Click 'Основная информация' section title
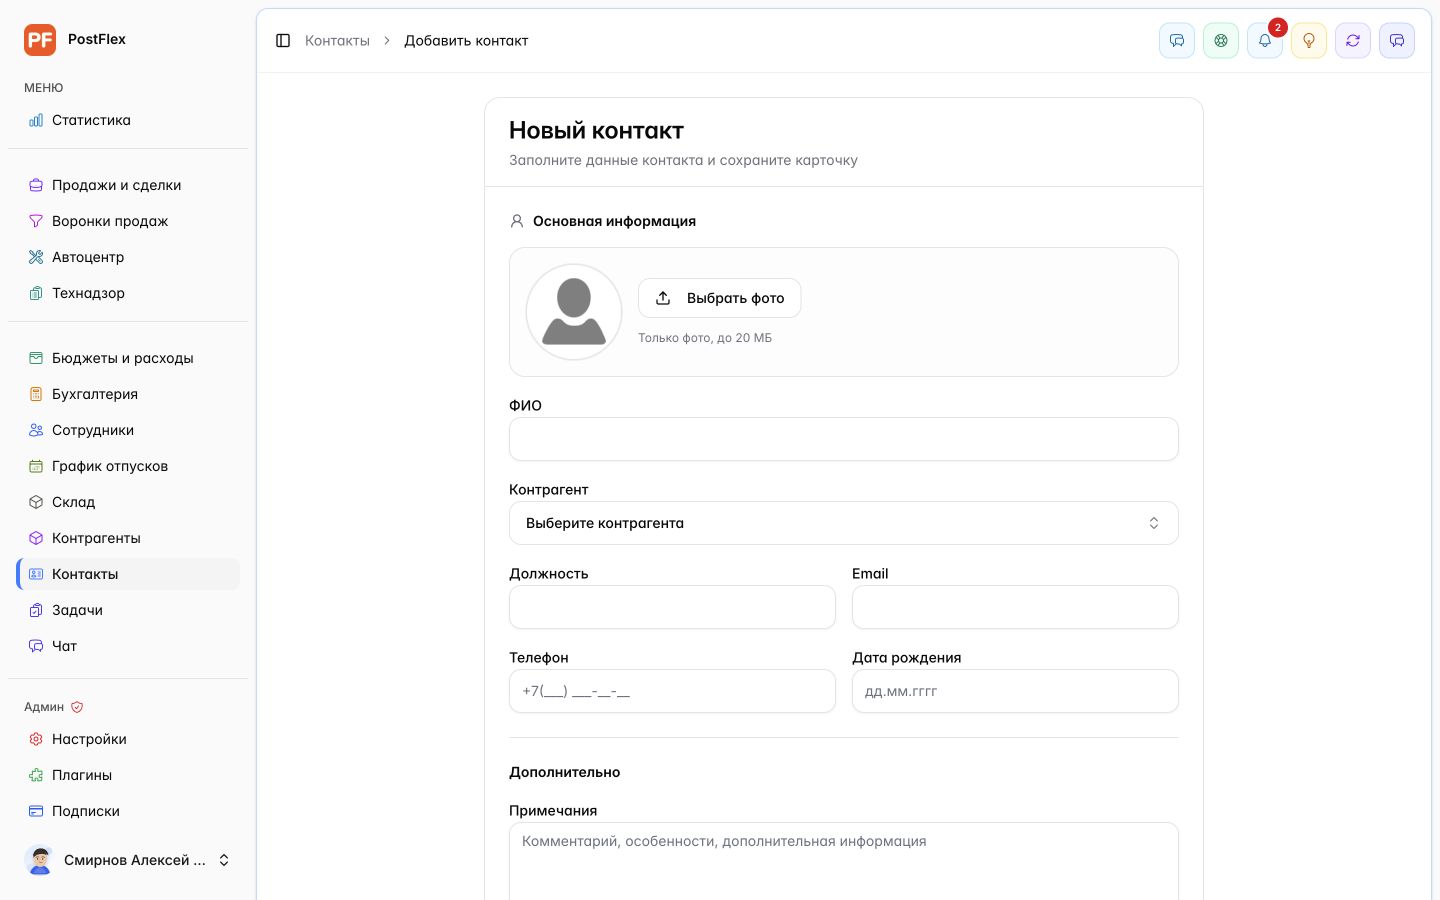The height and width of the screenshot is (900, 1440). pyautogui.click(x=614, y=221)
